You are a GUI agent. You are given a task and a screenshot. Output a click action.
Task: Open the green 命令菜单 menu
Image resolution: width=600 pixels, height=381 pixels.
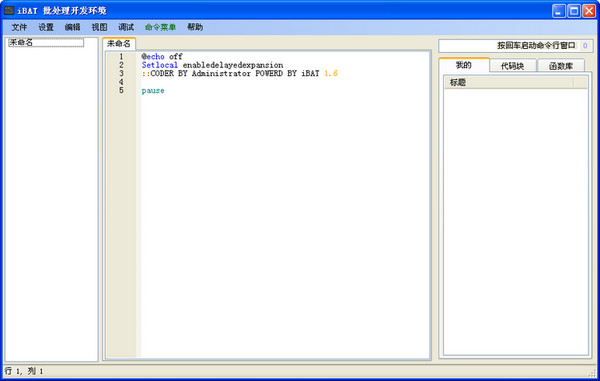(160, 27)
